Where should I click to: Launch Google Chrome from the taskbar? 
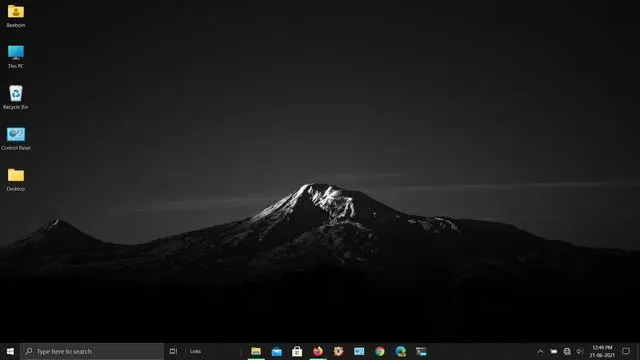coord(380,351)
